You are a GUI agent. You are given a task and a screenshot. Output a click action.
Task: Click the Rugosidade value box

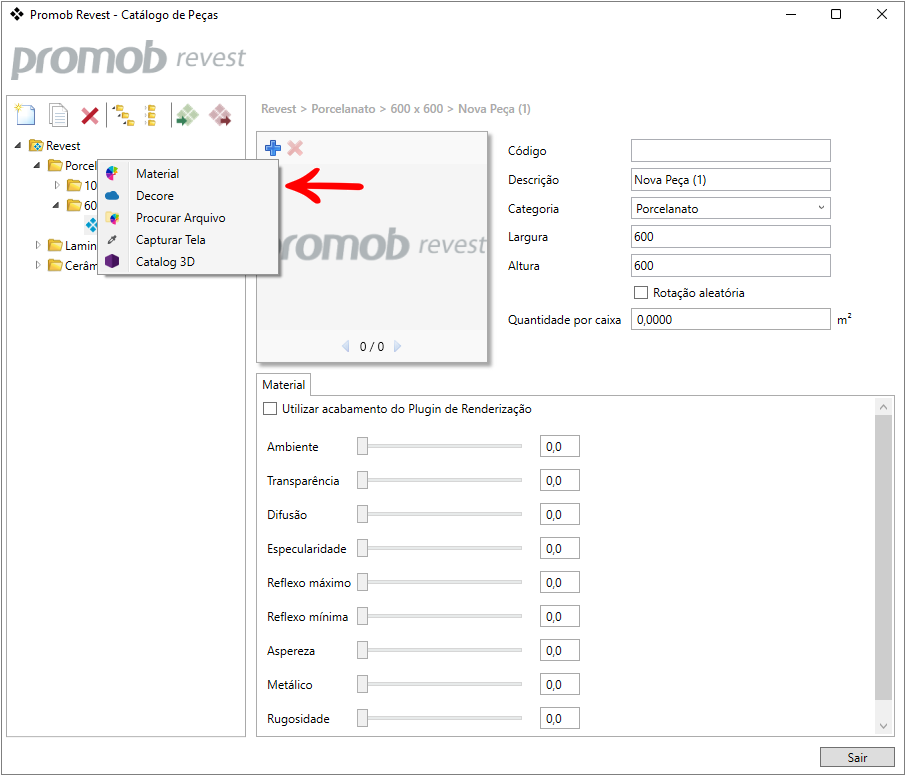(559, 718)
